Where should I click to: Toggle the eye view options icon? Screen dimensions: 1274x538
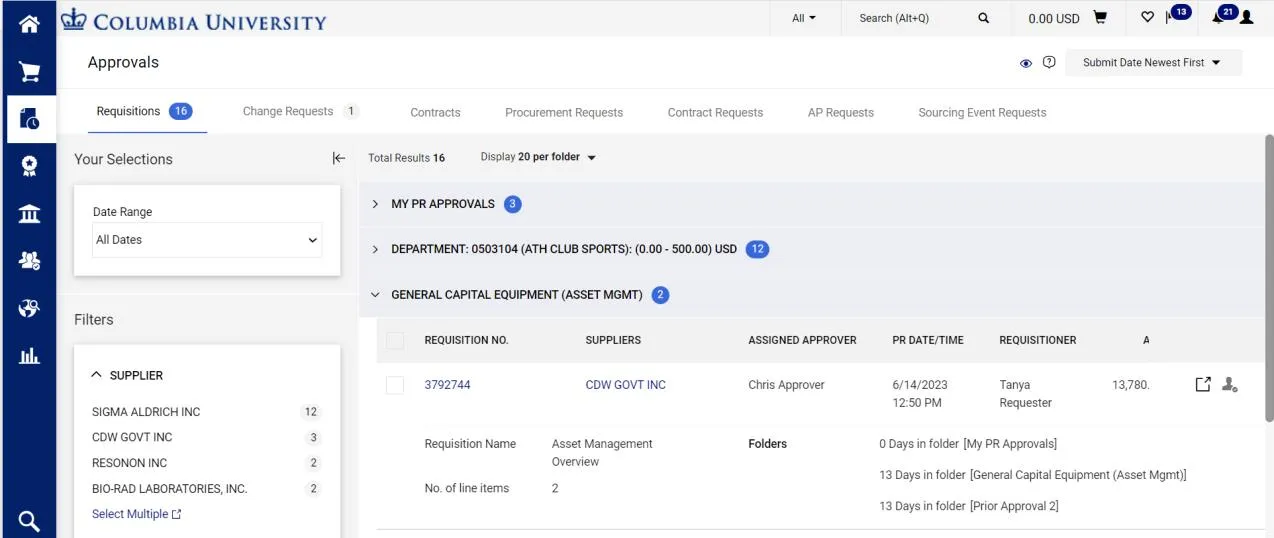(1025, 63)
